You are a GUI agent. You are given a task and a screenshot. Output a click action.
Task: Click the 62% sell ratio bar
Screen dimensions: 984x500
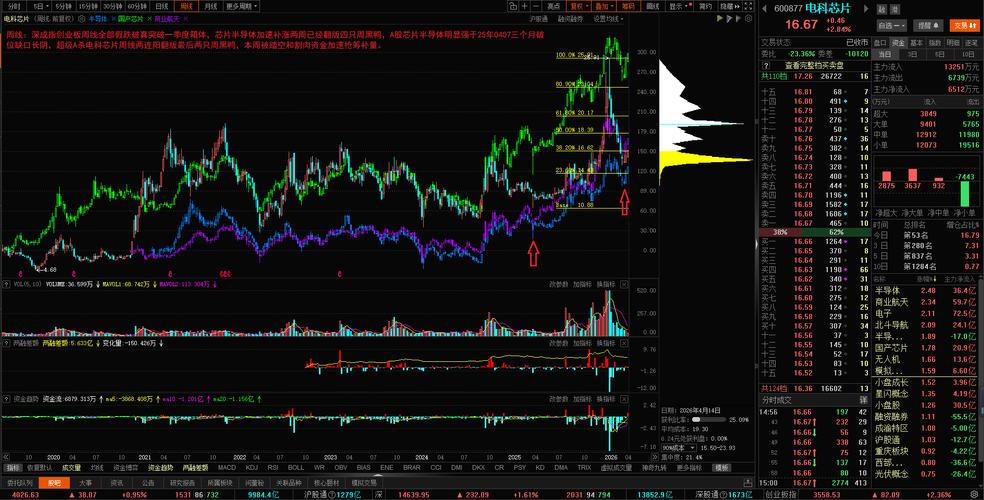[836, 232]
